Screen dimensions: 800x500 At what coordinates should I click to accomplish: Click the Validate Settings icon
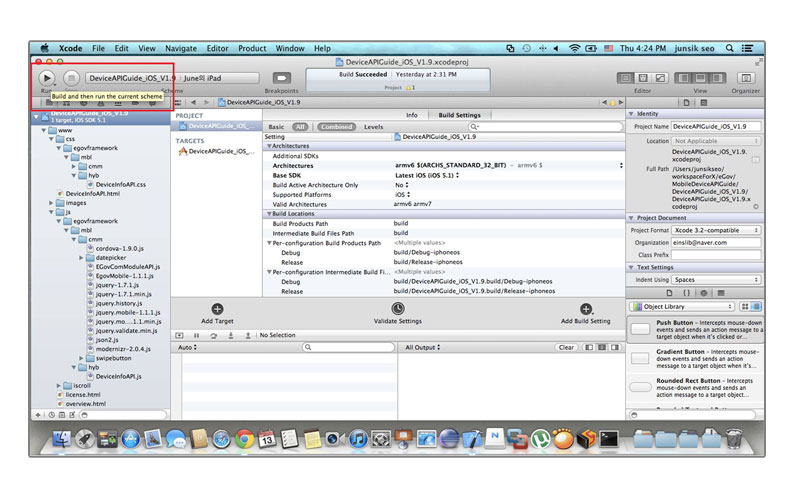pyautogui.click(x=398, y=310)
